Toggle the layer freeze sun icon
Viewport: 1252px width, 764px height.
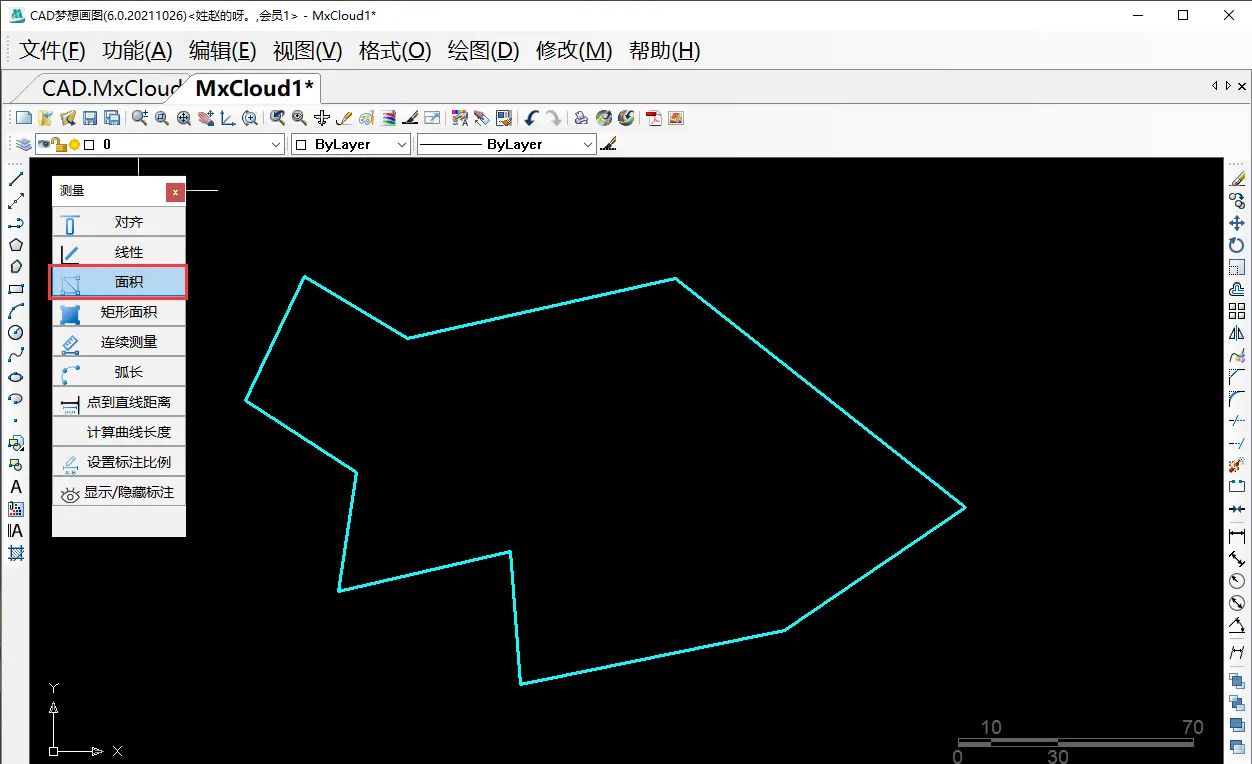click(x=74, y=145)
